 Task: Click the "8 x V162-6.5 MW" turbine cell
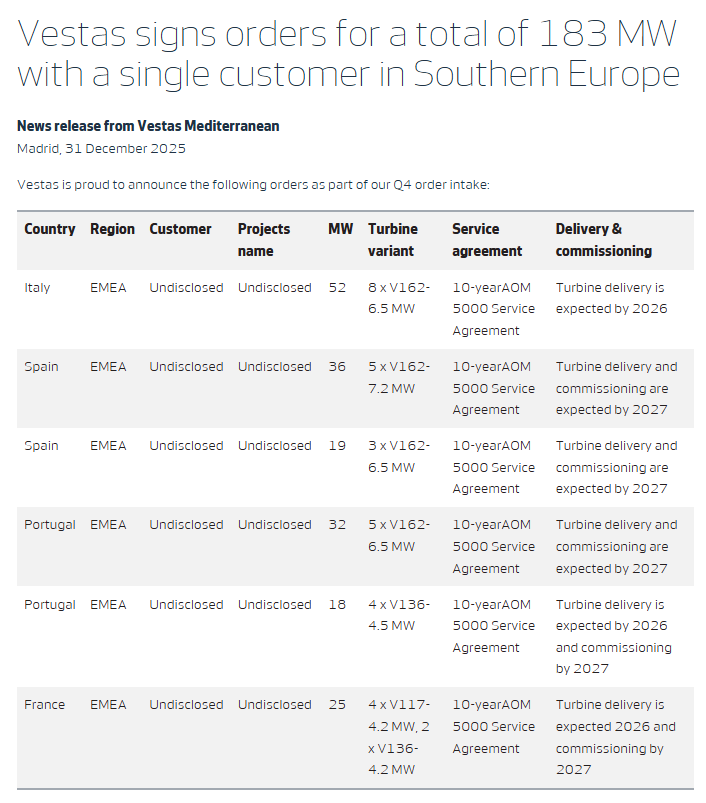[x=399, y=298]
